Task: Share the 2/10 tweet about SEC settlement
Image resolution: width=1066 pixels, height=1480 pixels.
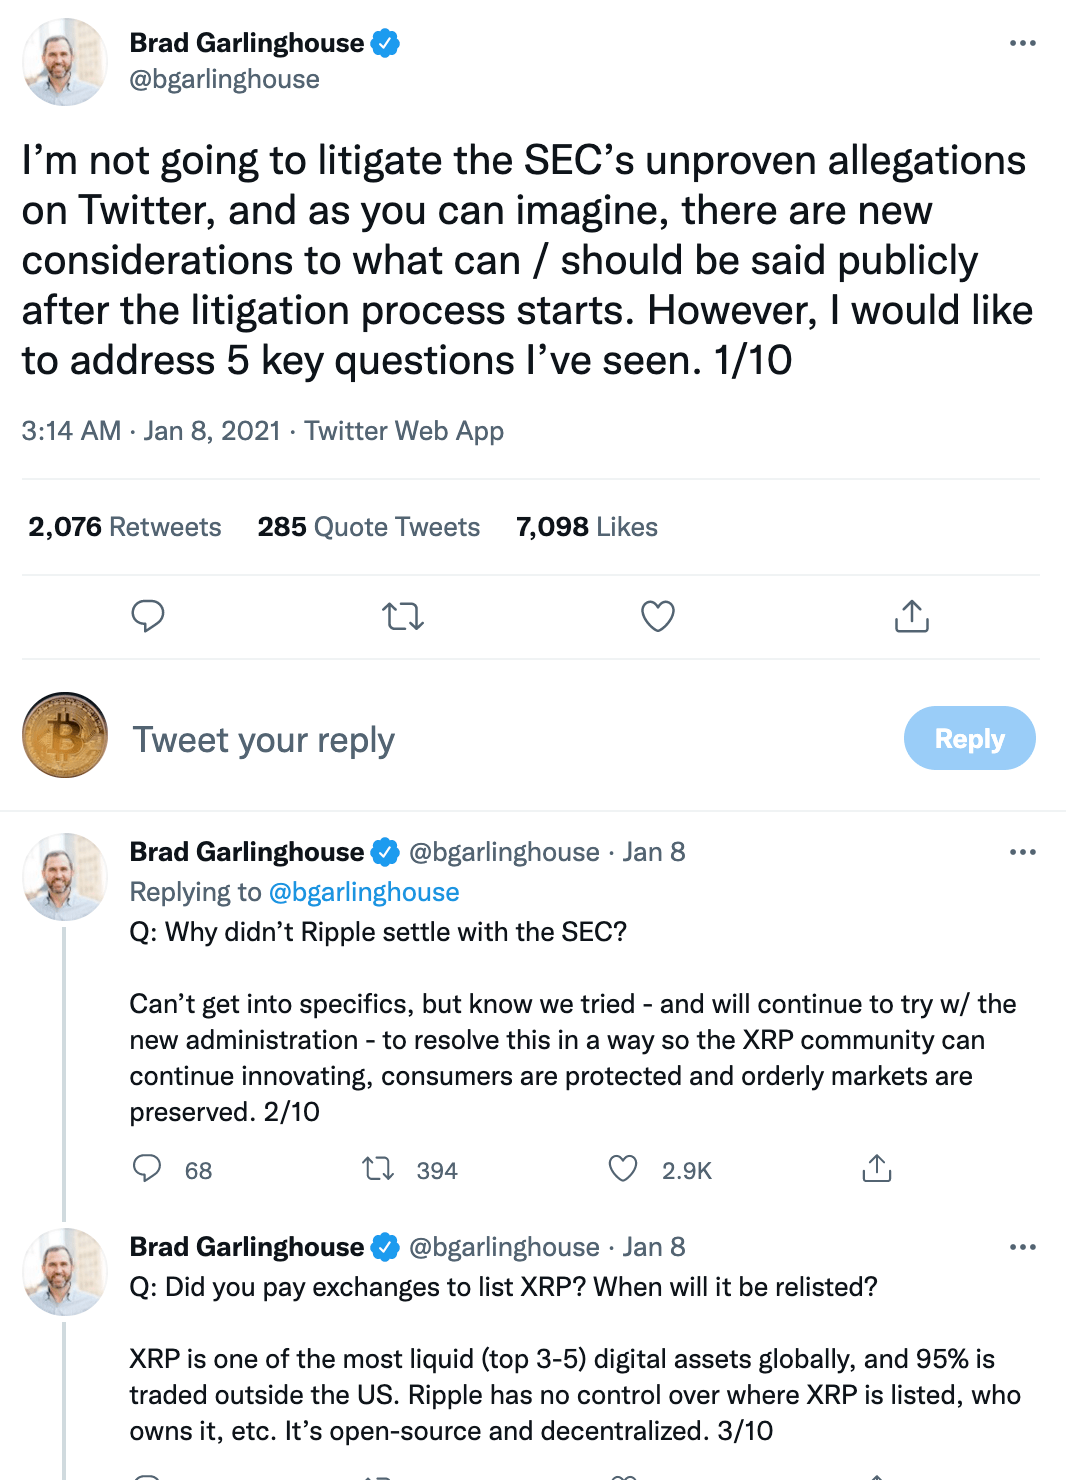Action: coord(877,1168)
